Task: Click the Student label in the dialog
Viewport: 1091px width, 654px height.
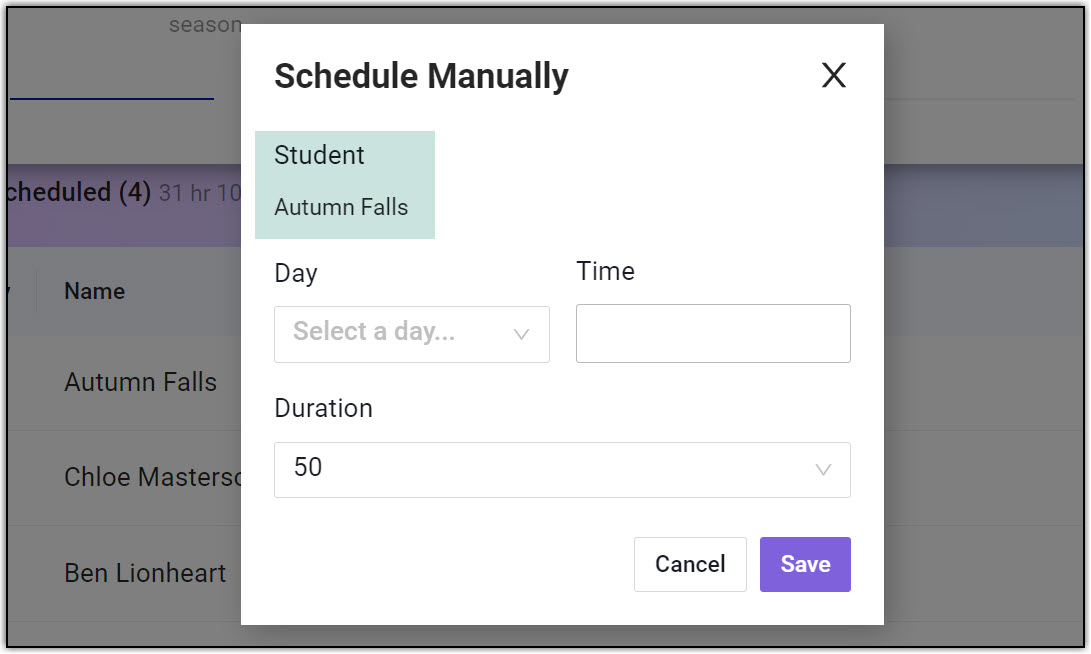Action: coord(319,155)
